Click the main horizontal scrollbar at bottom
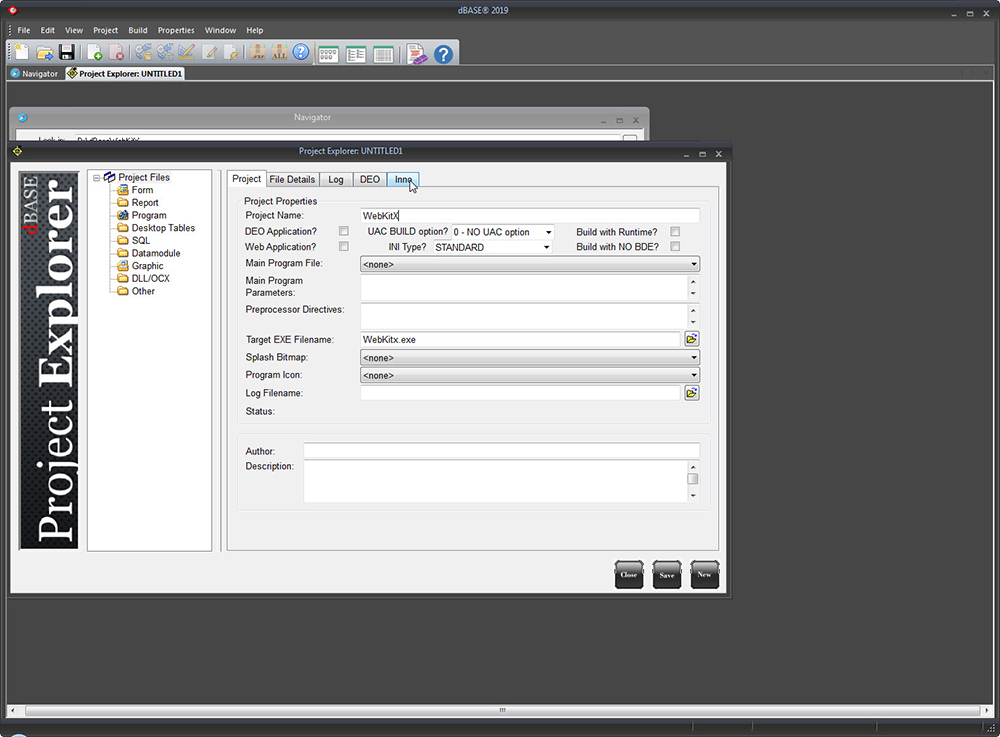 503,710
